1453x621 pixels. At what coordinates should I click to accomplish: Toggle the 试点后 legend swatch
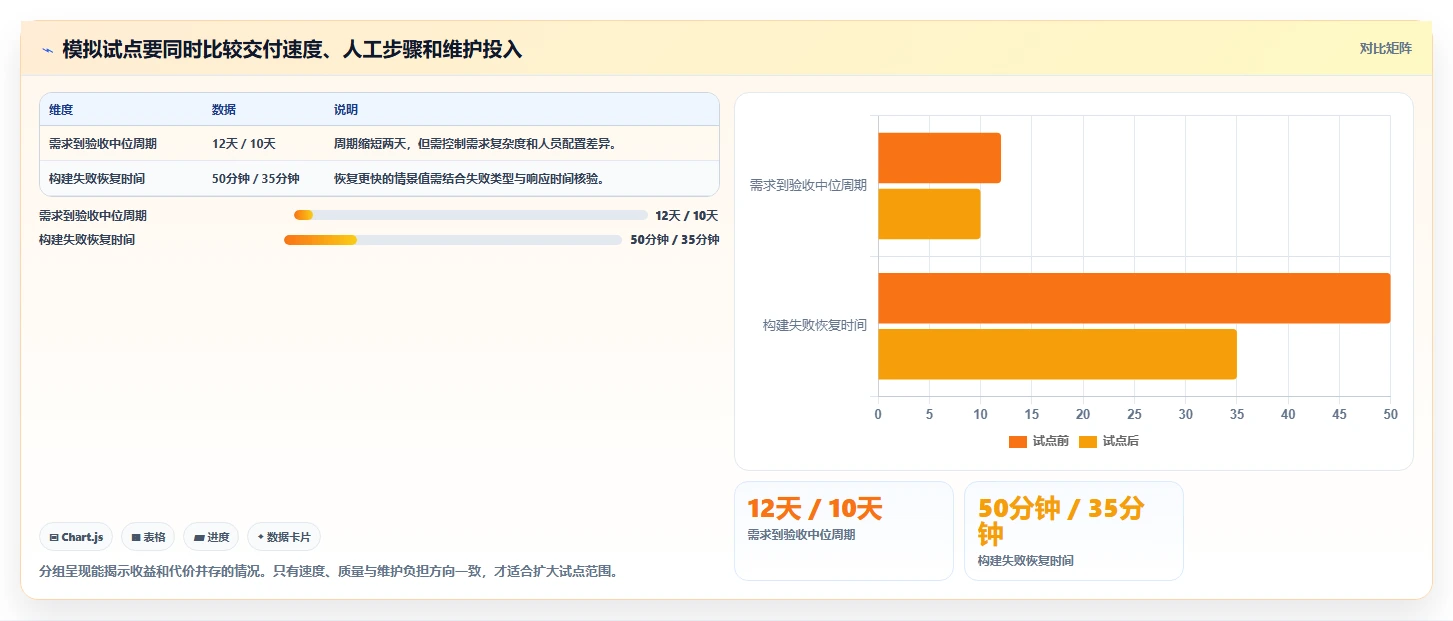point(1088,441)
